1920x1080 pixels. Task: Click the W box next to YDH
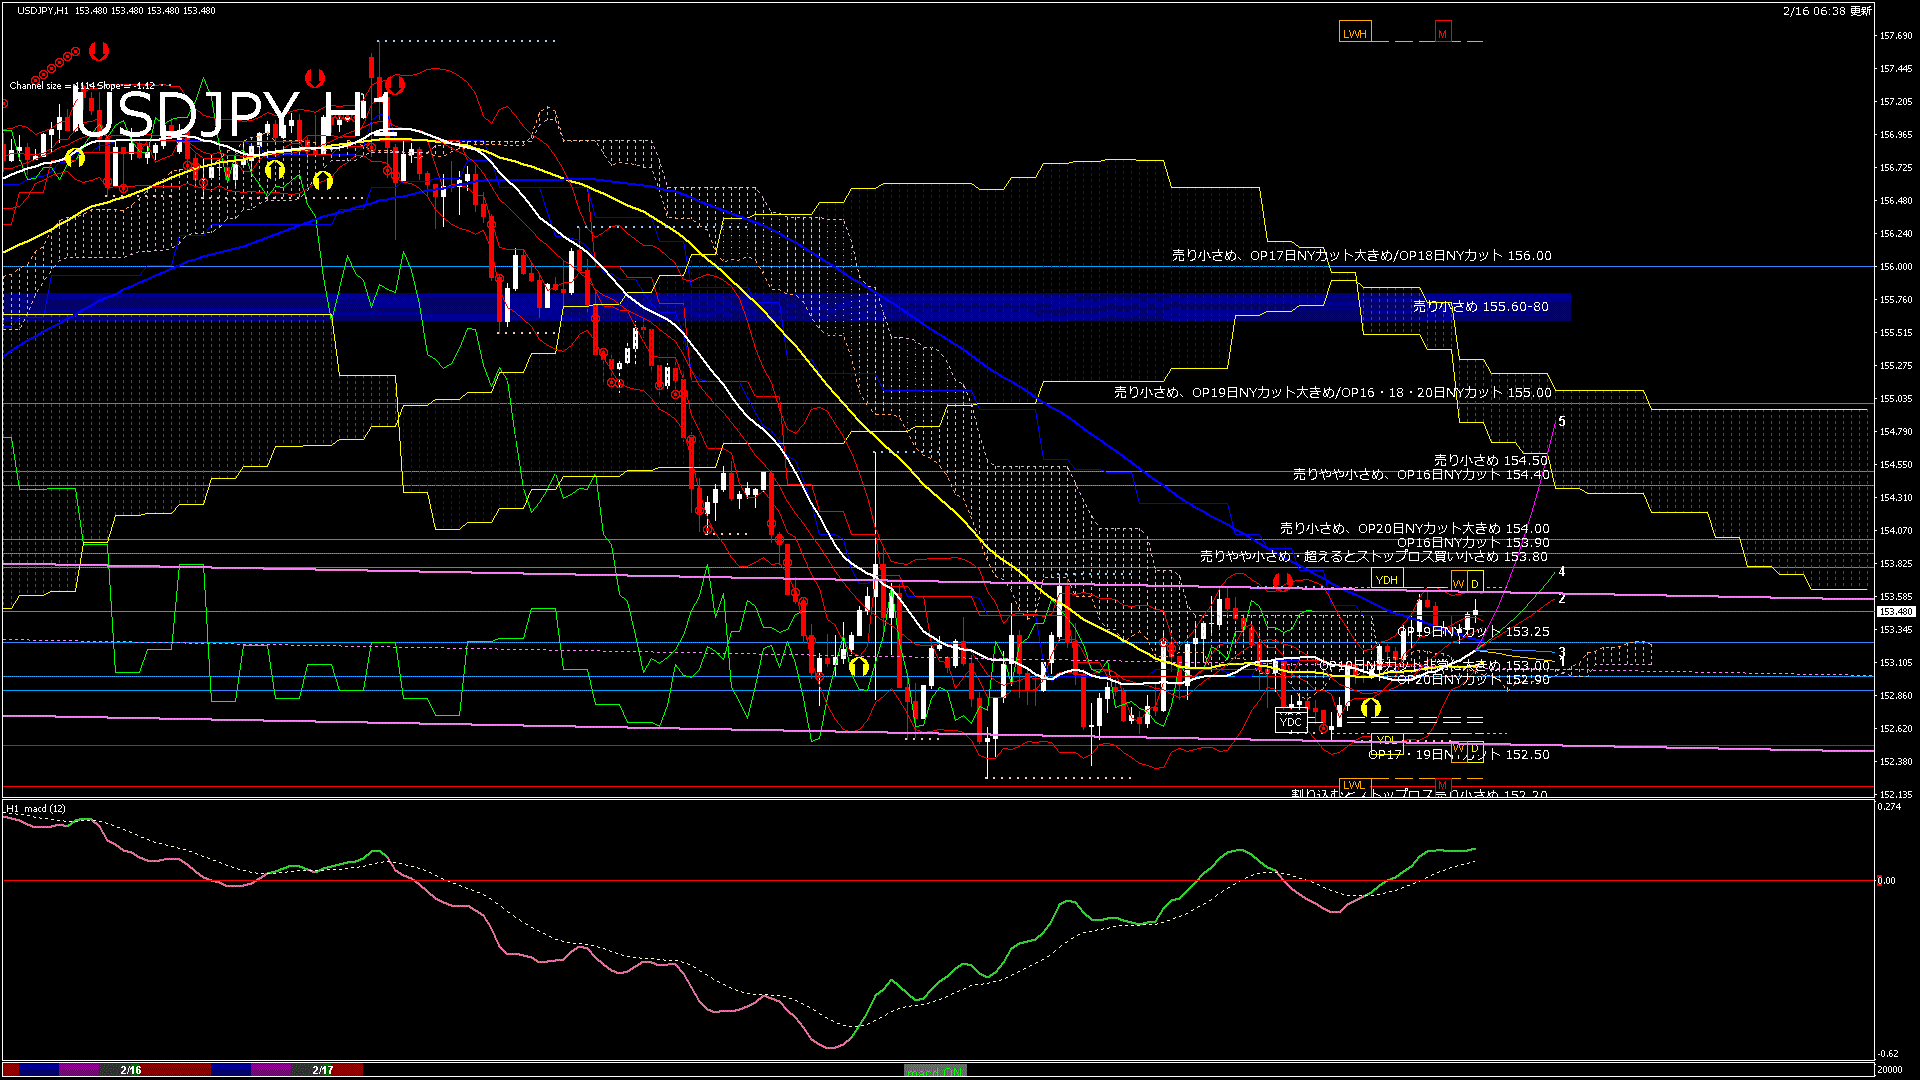tap(1458, 583)
